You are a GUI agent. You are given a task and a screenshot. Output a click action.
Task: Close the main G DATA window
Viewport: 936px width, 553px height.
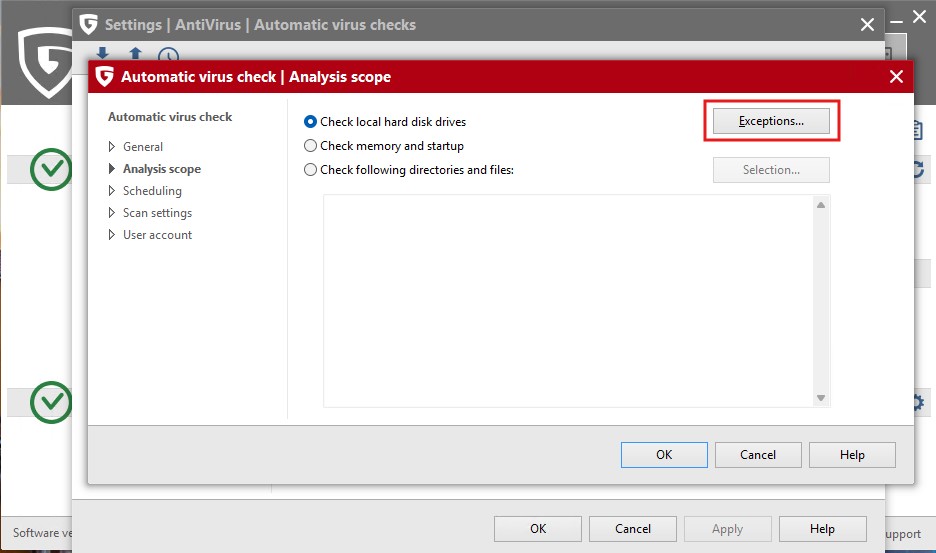pyautogui.click(x=919, y=17)
